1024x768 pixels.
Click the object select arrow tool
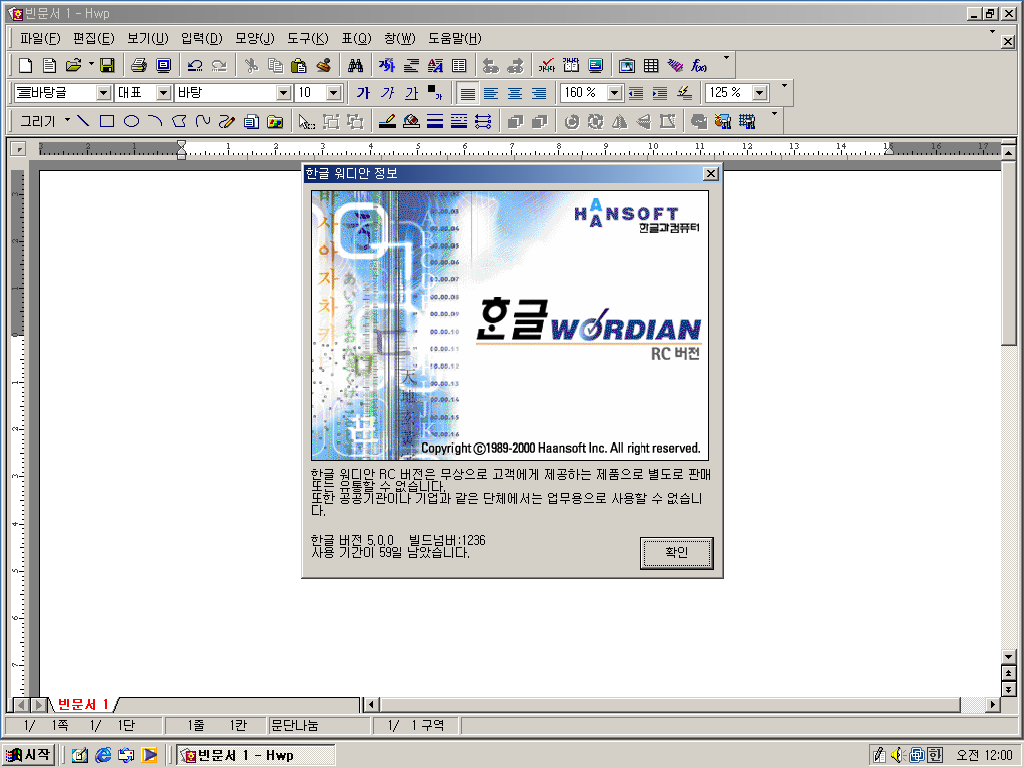[x=306, y=121]
